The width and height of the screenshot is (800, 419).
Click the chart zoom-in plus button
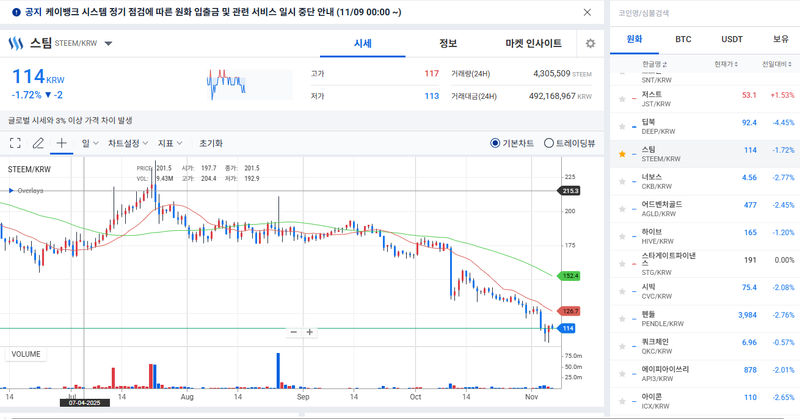pos(310,332)
